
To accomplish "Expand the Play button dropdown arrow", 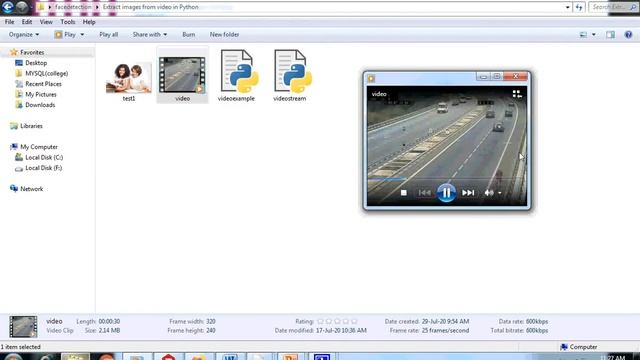I will coord(82,35).
